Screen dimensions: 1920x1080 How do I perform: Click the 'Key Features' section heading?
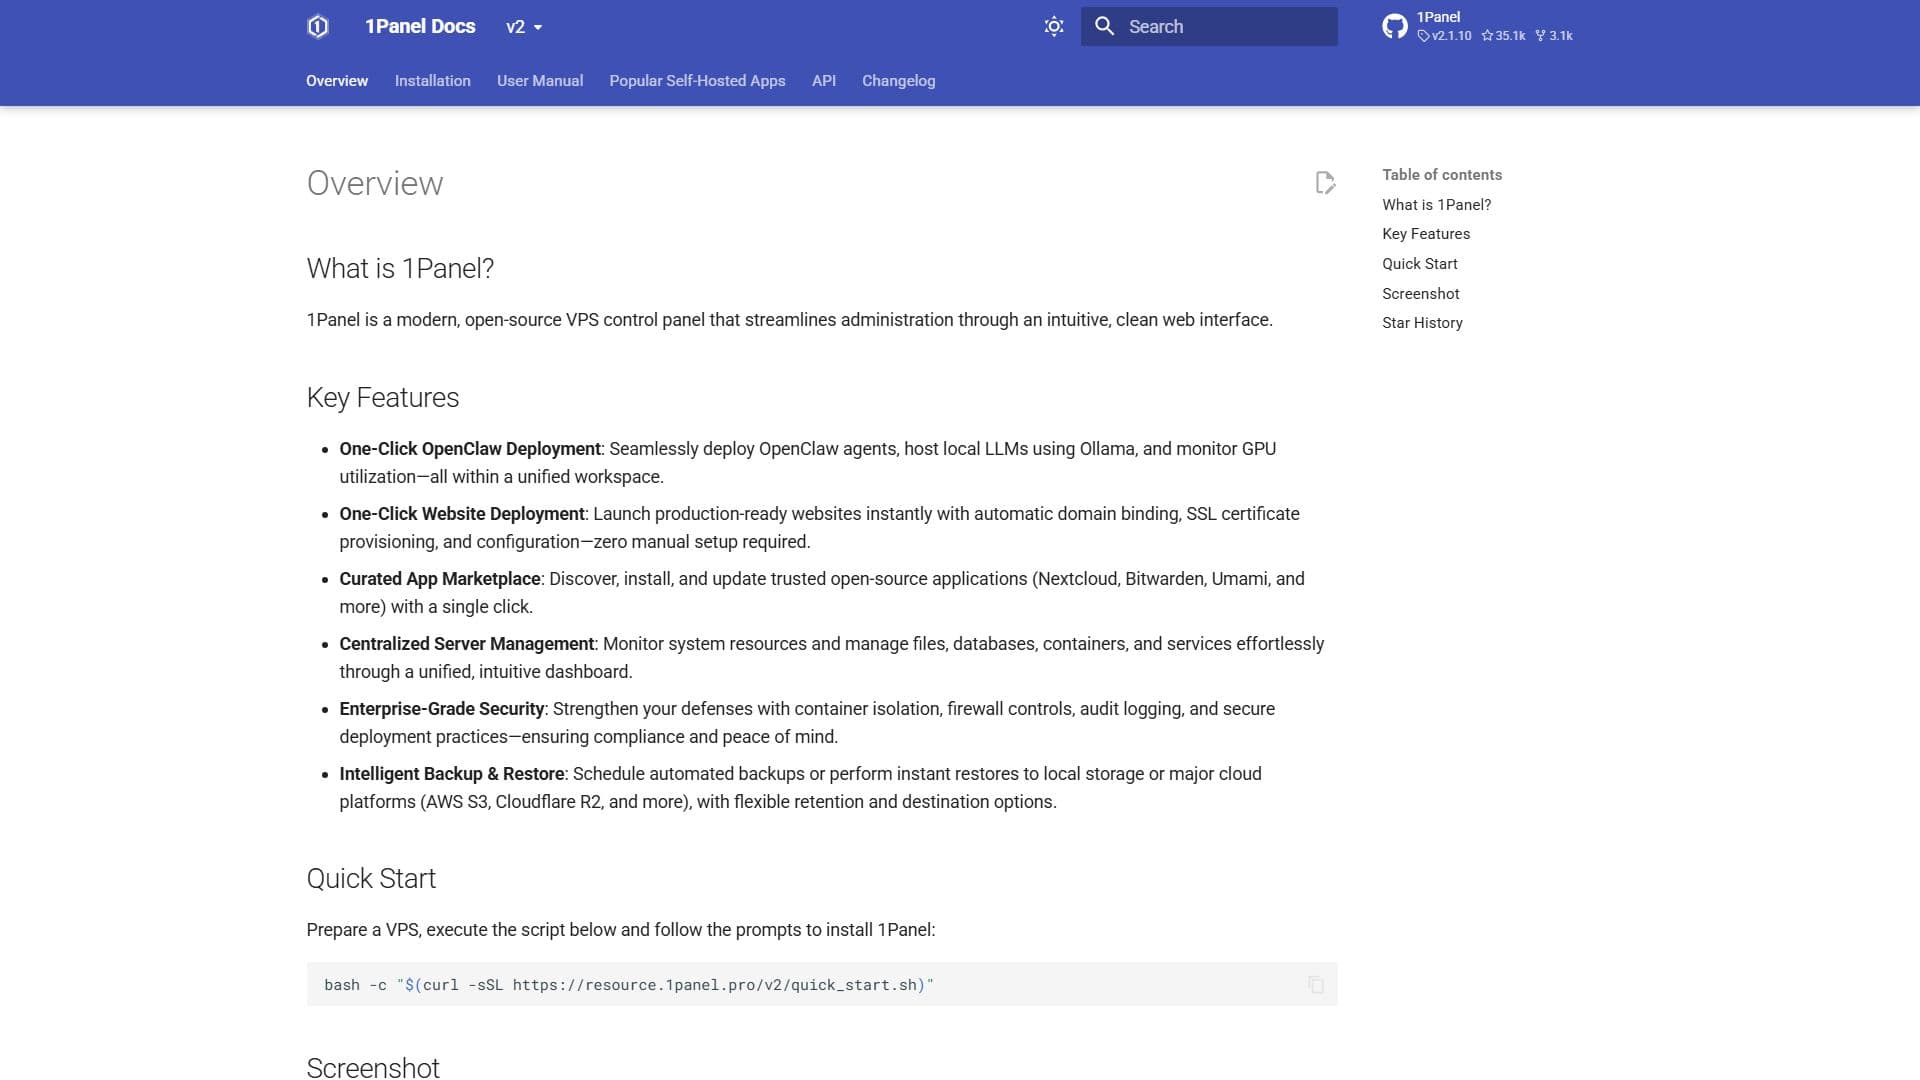point(383,398)
